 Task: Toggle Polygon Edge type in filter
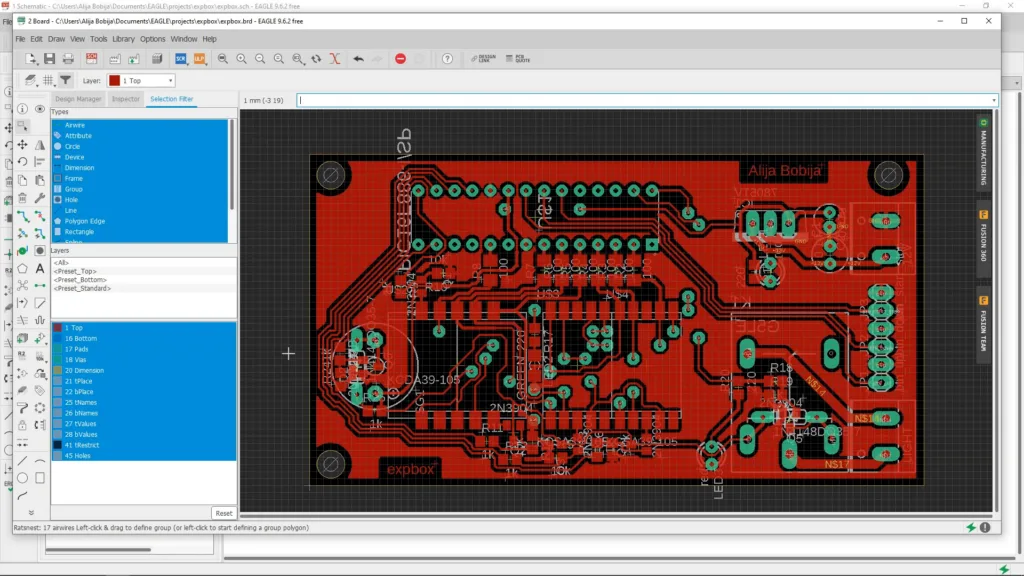coord(140,221)
